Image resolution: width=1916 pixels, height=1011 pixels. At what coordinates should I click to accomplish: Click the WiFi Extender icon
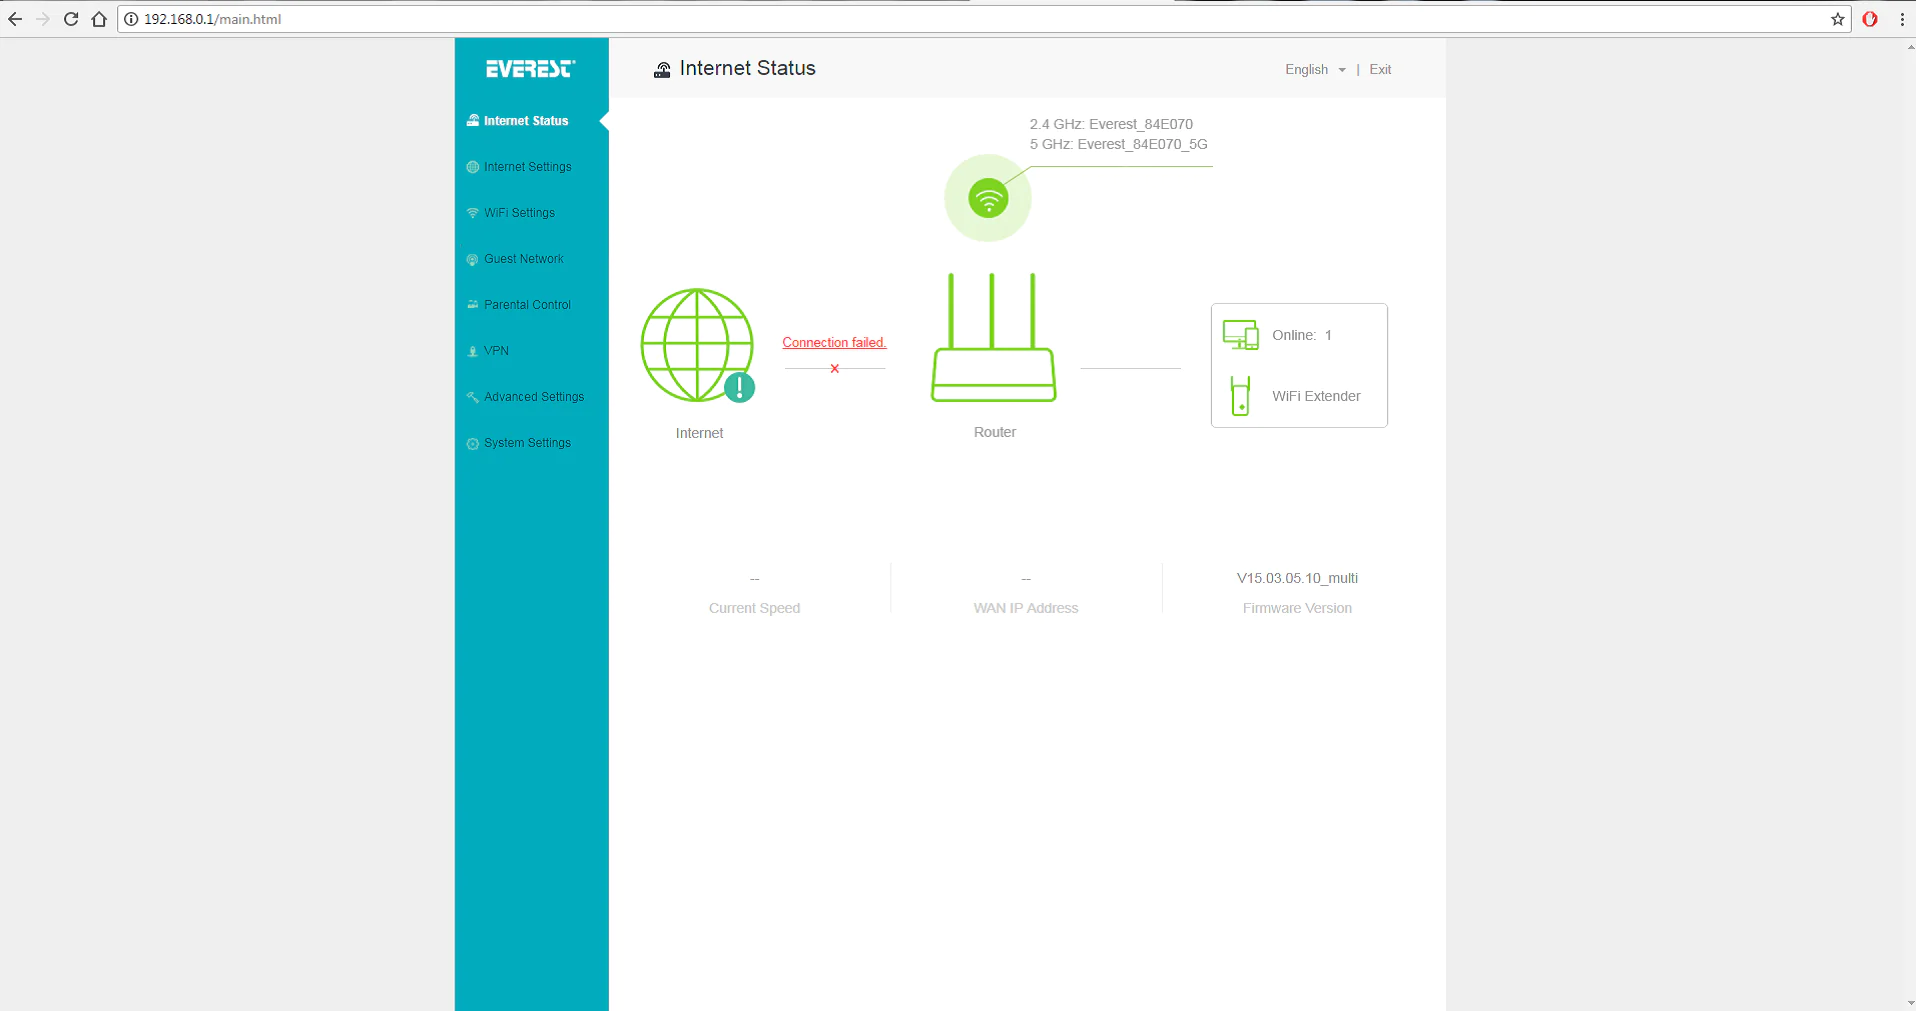(x=1240, y=396)
